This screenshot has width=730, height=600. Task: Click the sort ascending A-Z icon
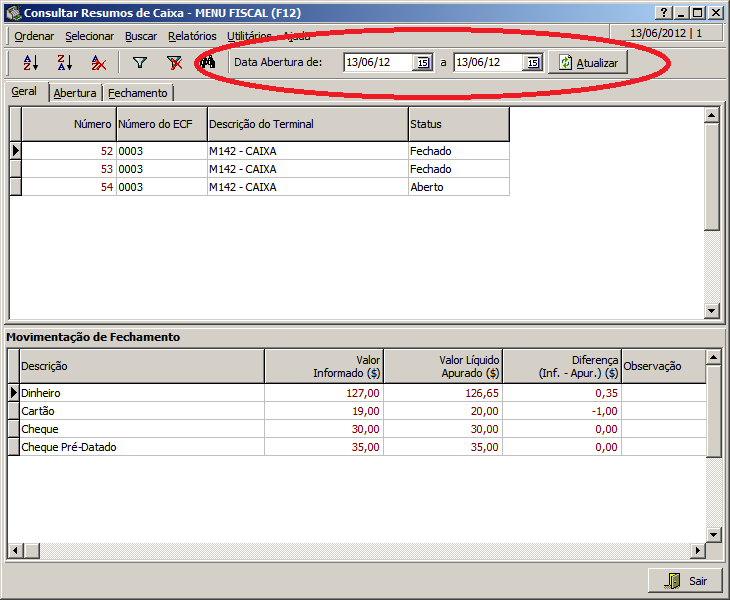click(31, 62)
